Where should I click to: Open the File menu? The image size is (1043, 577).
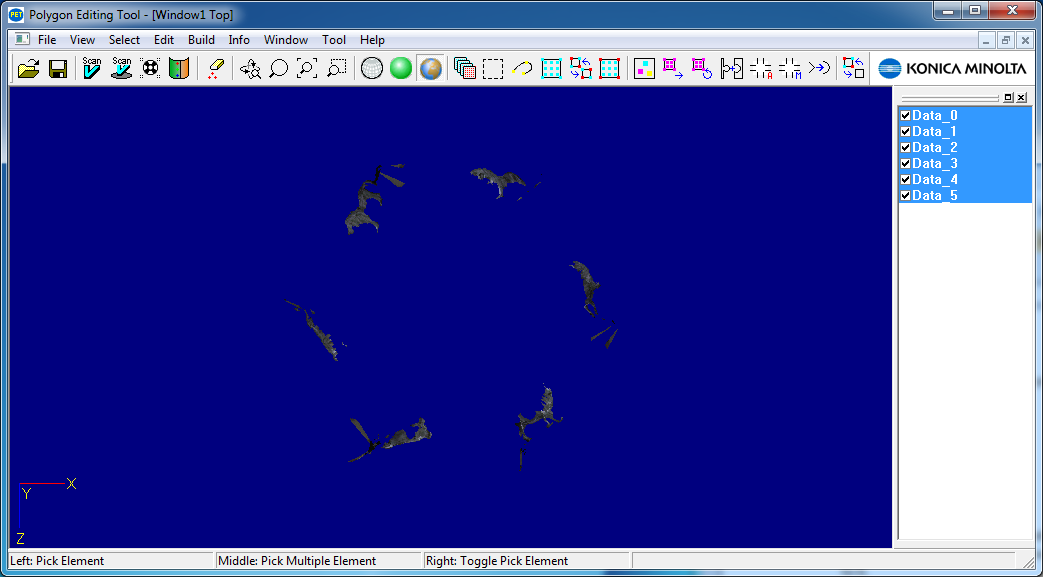tap(47, 40)
